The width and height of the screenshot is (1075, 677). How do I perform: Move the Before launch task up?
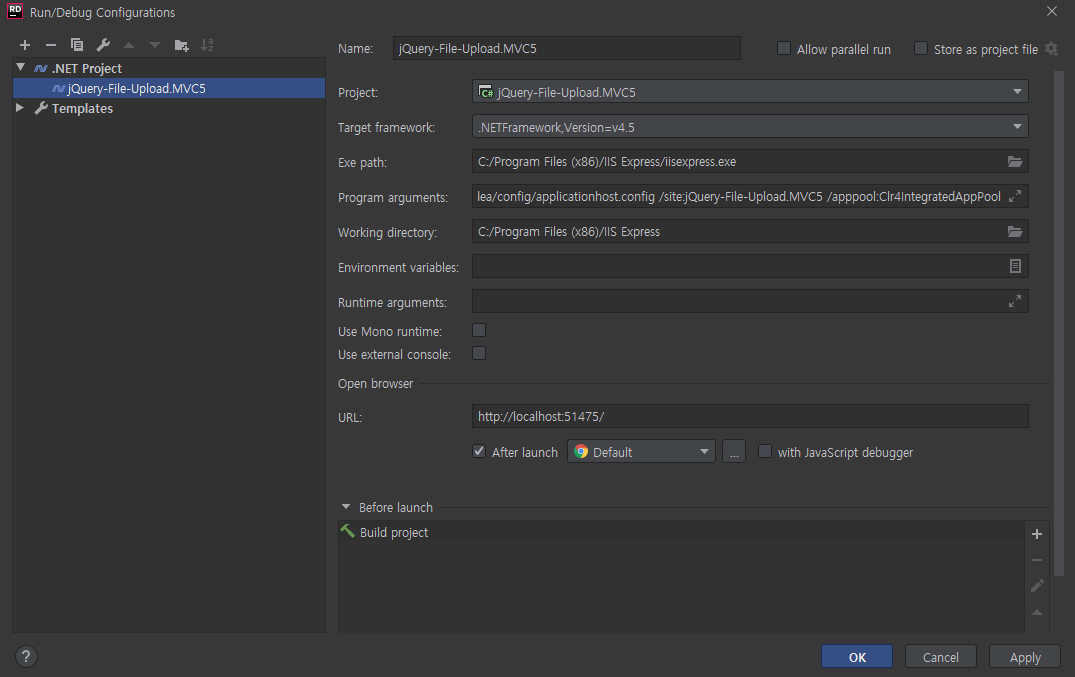click(x=1037, y=612)
